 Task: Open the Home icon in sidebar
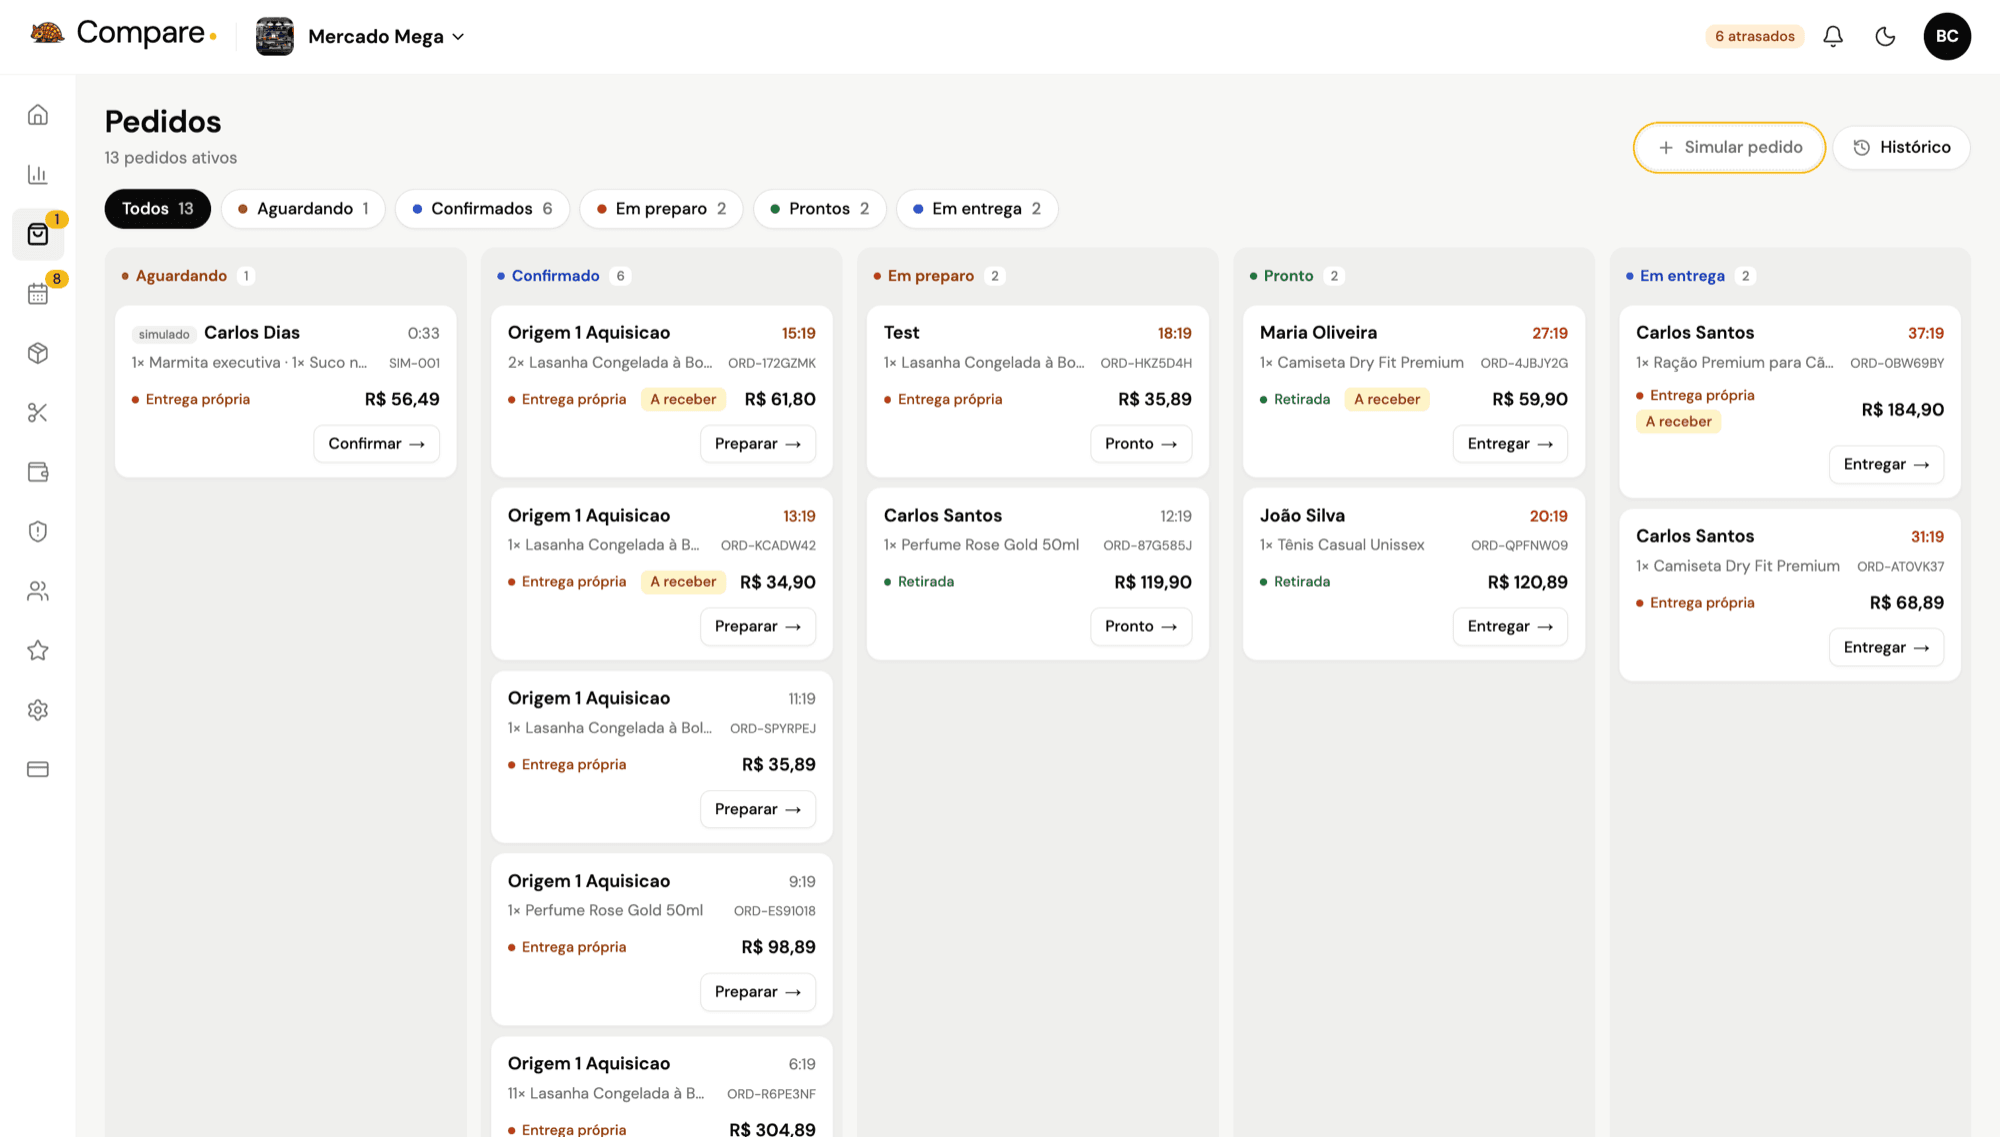point(38,115)
